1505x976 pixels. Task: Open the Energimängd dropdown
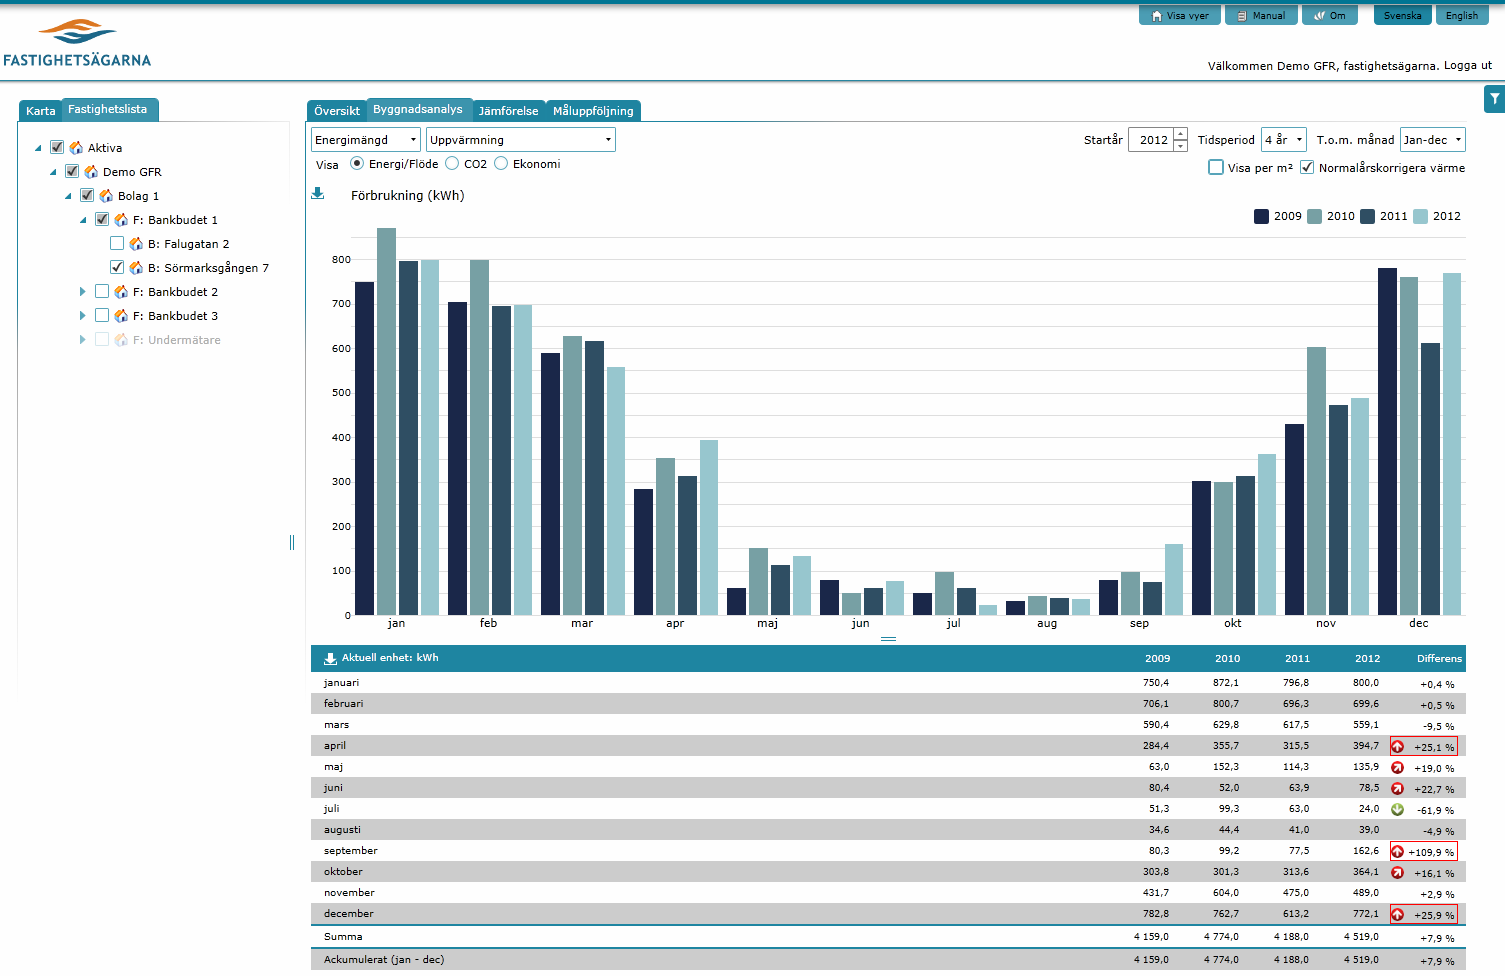tap(366, 140)
